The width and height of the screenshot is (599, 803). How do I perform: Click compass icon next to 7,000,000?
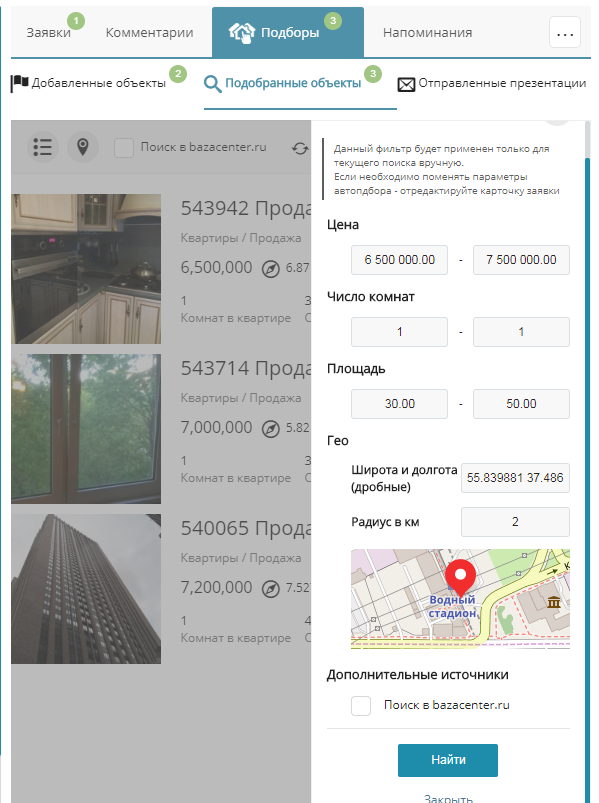coord(271,429)
